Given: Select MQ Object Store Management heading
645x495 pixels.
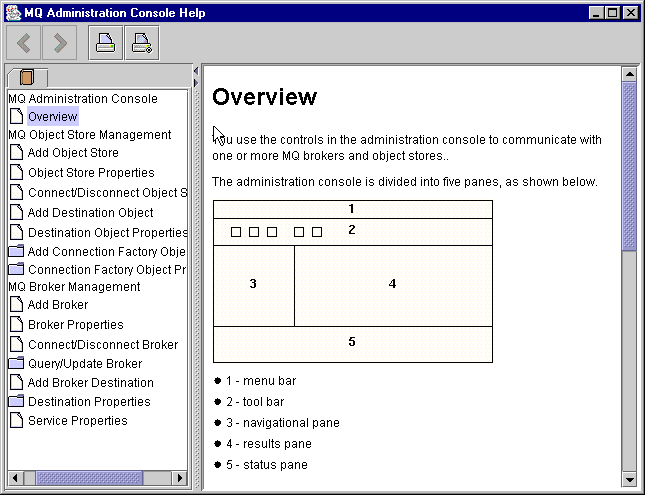Looking at the screenshot, I should [x=90, y=135].
